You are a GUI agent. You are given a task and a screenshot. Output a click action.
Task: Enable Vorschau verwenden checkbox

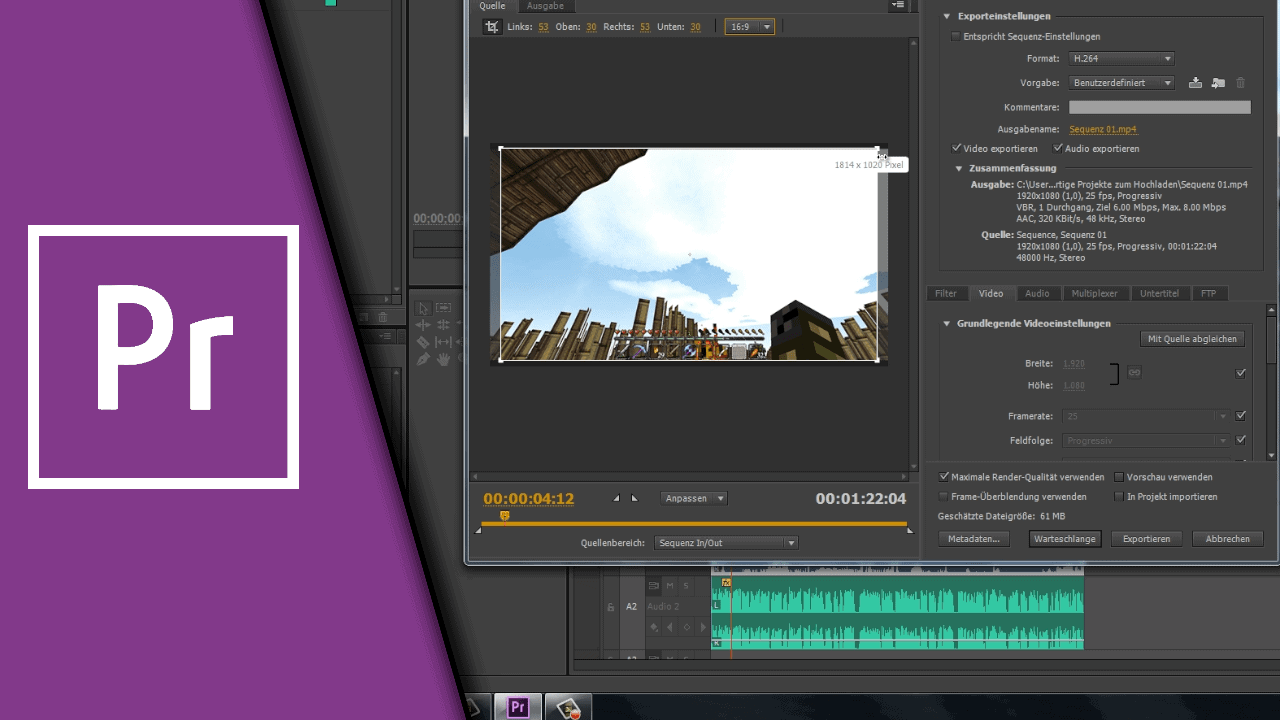tap(1119, 477)
